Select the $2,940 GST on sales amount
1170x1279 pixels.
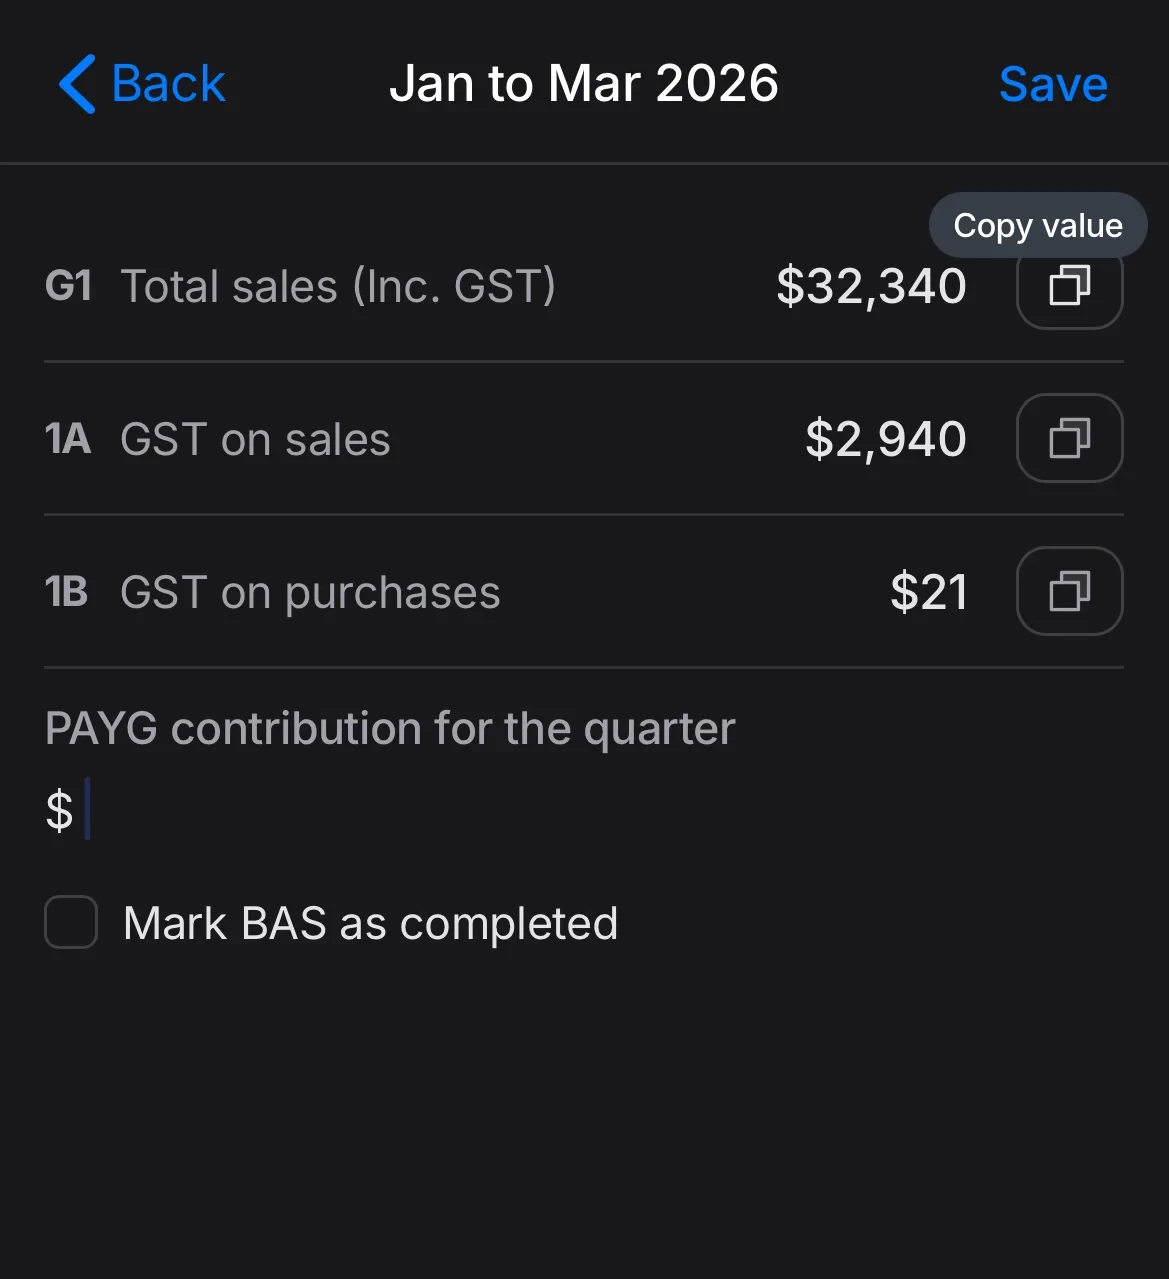[885, 440]
